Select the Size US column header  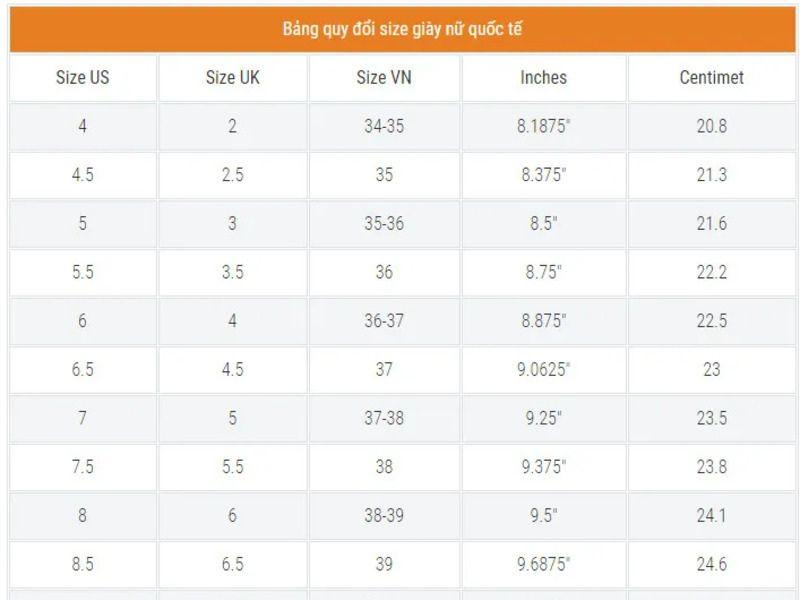pos(83,77)
